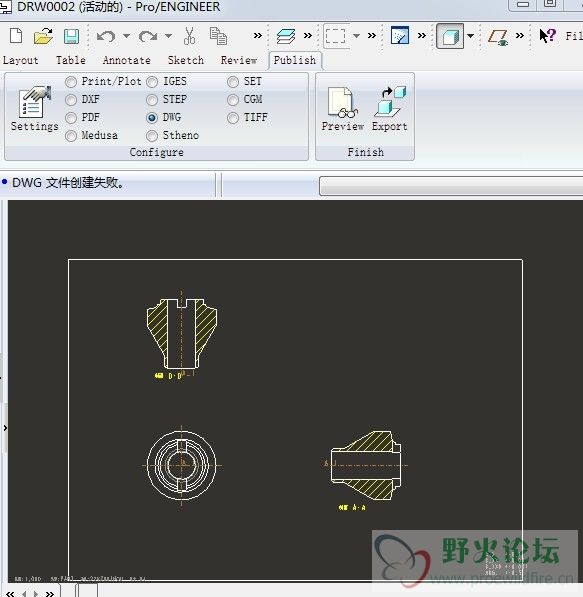Open selection tool dropdown arrow
The height and width of the screenshot is (597, 583).
(356, 36)
